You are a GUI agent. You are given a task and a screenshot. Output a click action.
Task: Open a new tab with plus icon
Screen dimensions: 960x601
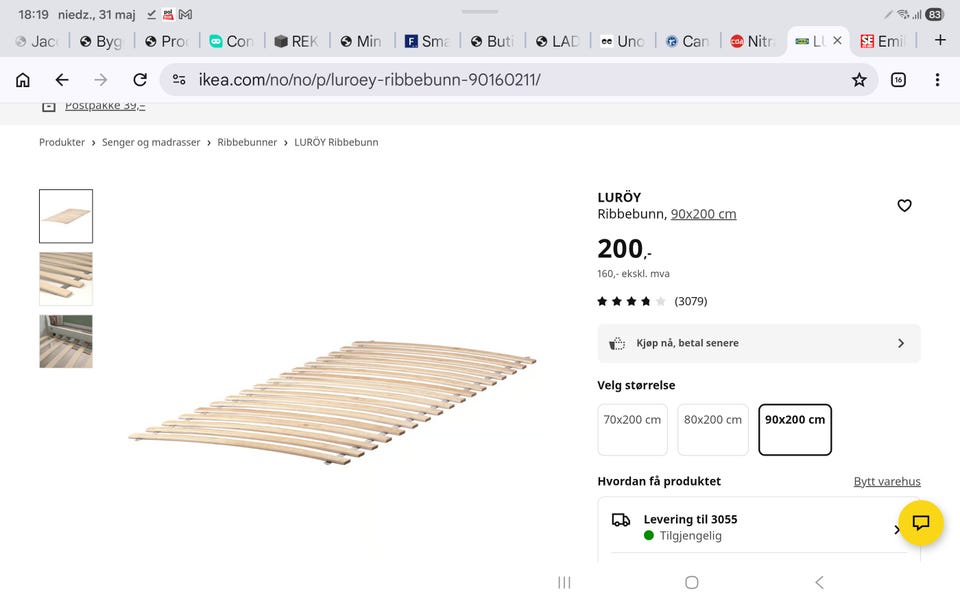(940, 40)
